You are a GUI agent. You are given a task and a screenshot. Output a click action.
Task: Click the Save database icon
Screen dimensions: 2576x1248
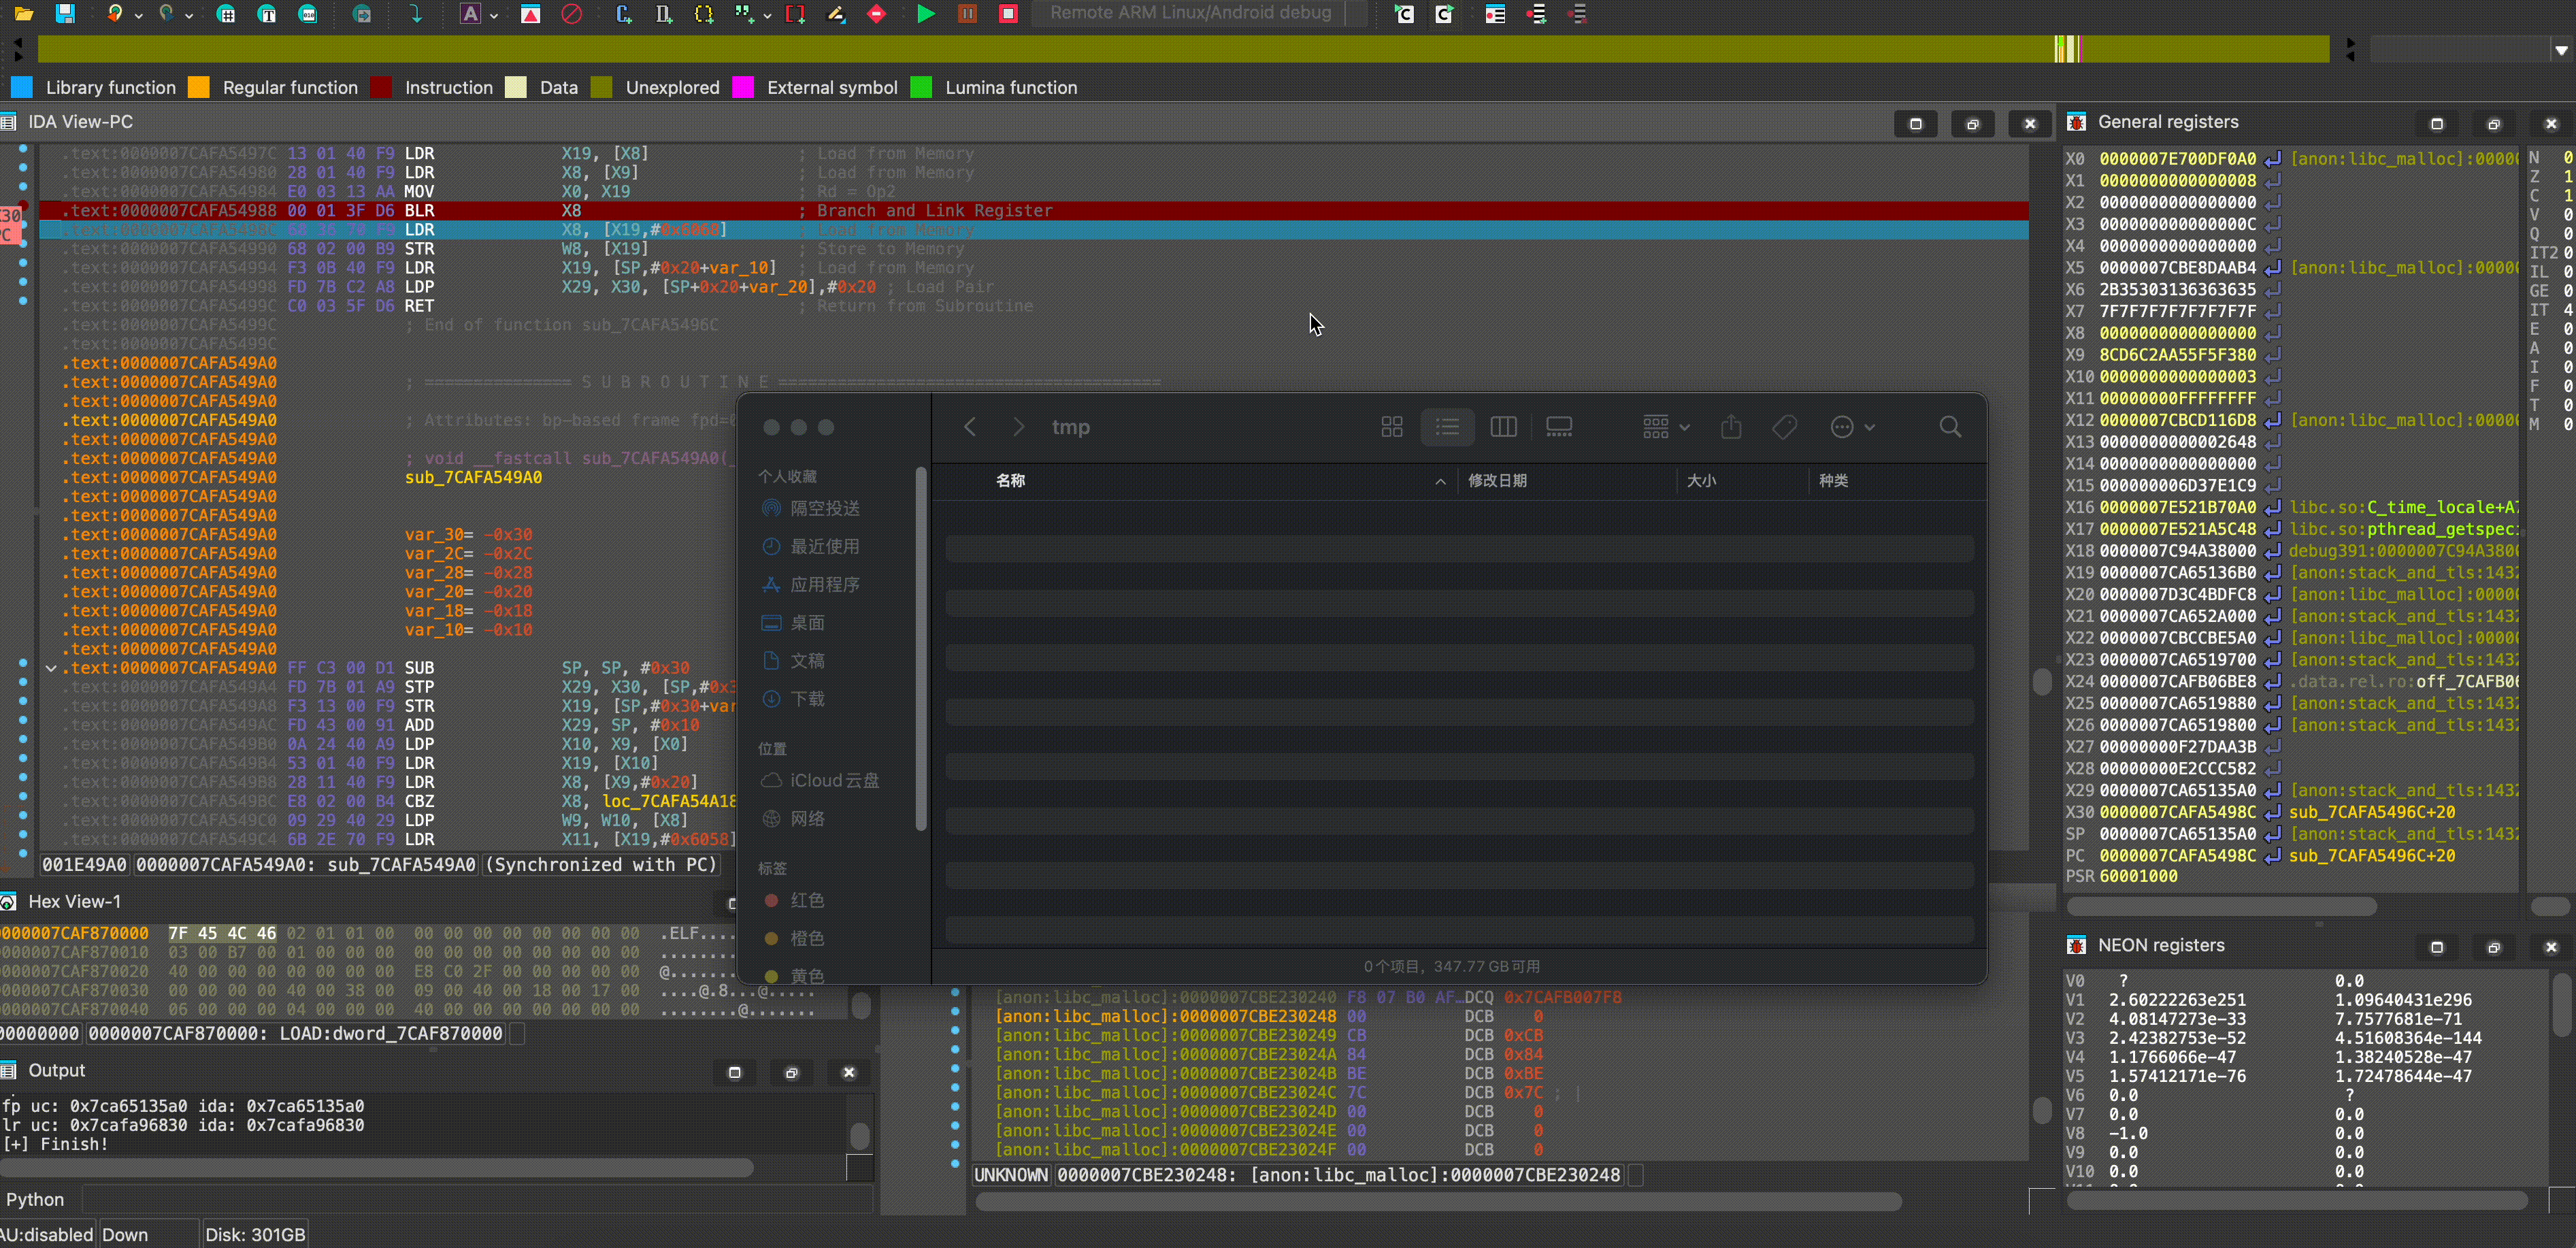tap(65, 13)
